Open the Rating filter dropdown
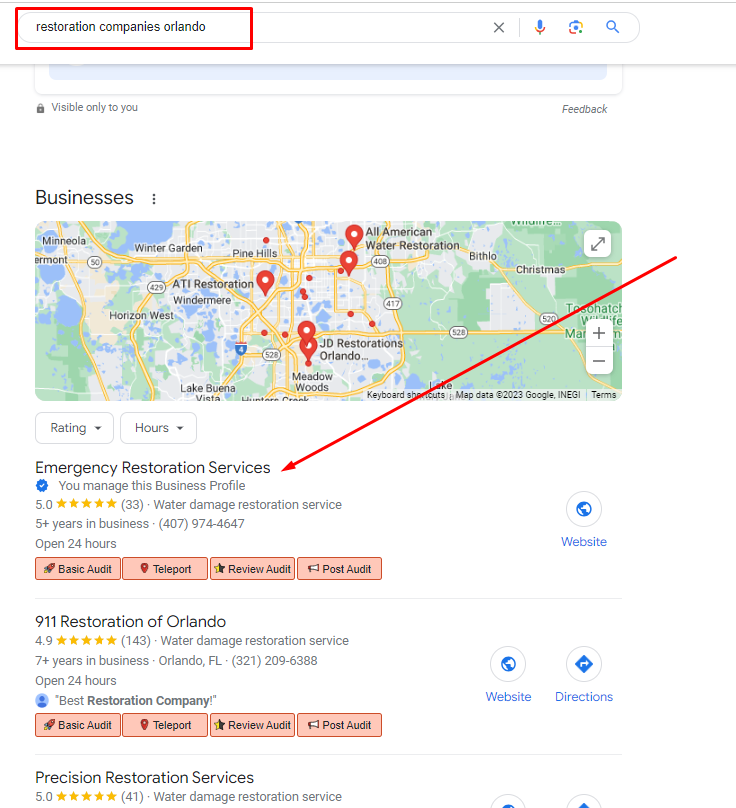This screenshot has height=808, width=736. click(75, 428)
